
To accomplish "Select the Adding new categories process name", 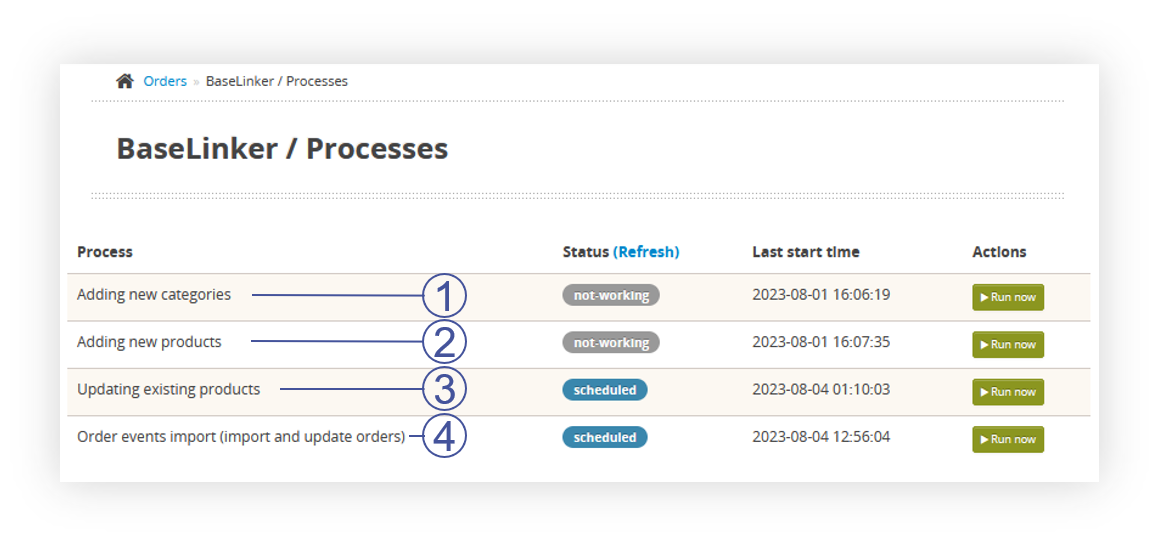I will [x=154, y=294].
